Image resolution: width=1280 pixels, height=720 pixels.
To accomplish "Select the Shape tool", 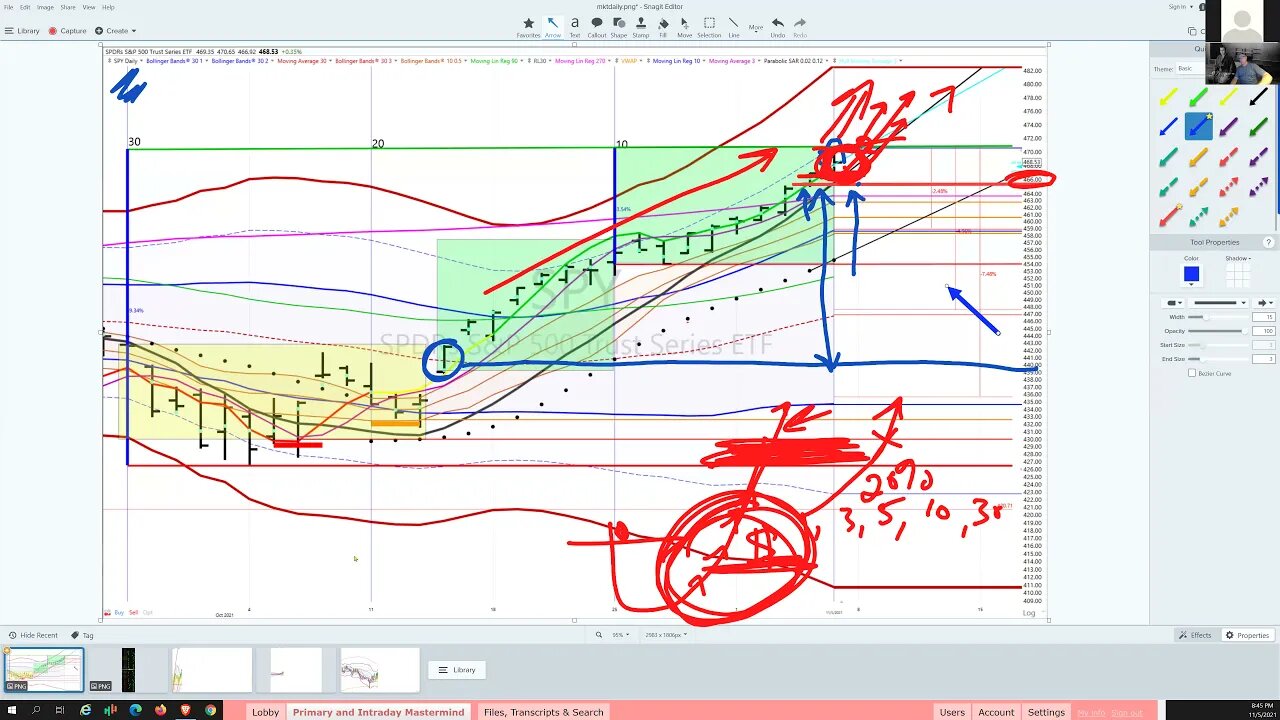I will pos(619,26).
